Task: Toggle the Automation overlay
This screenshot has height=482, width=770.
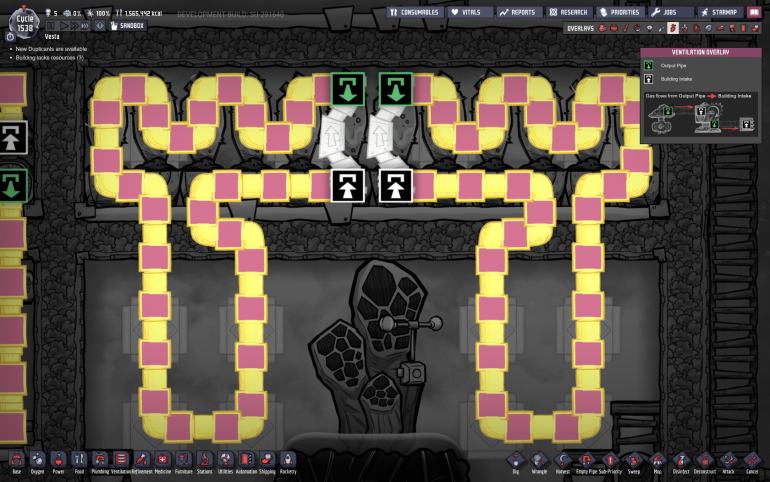Action: pyautogui.click(x=743, y=28)
